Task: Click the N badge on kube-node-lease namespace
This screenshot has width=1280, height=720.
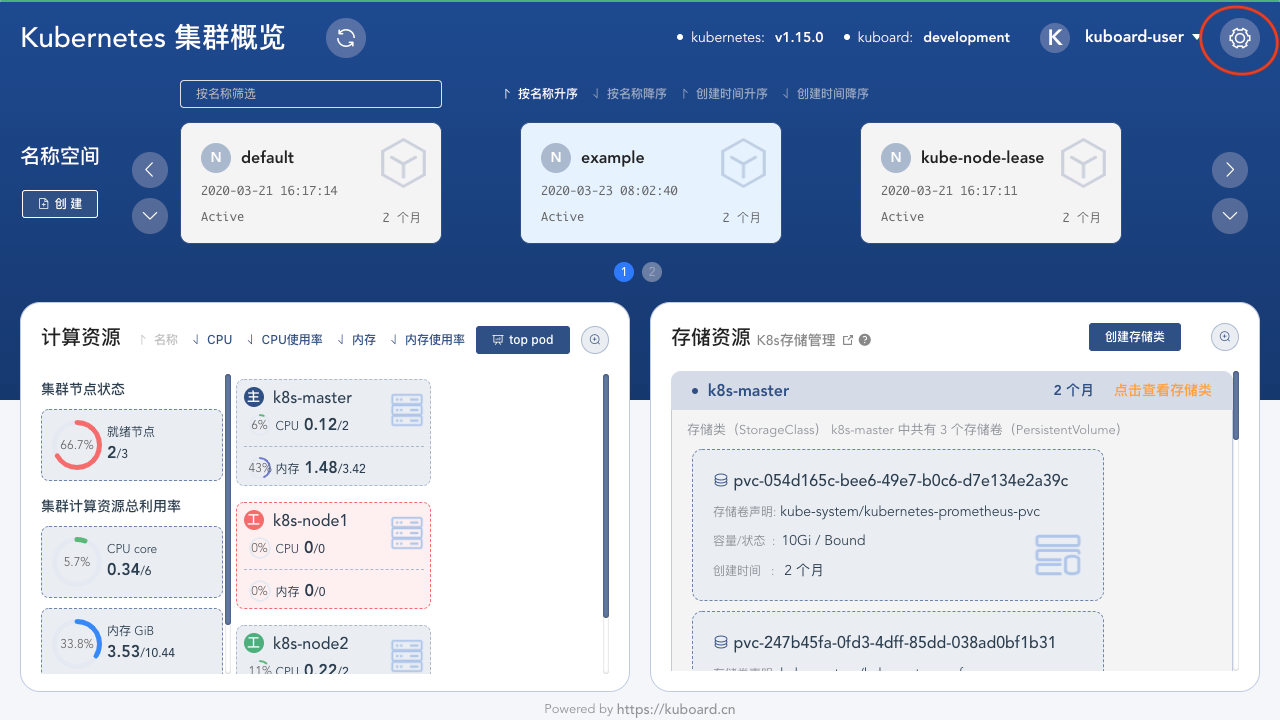Action: [x=896, y=158]
